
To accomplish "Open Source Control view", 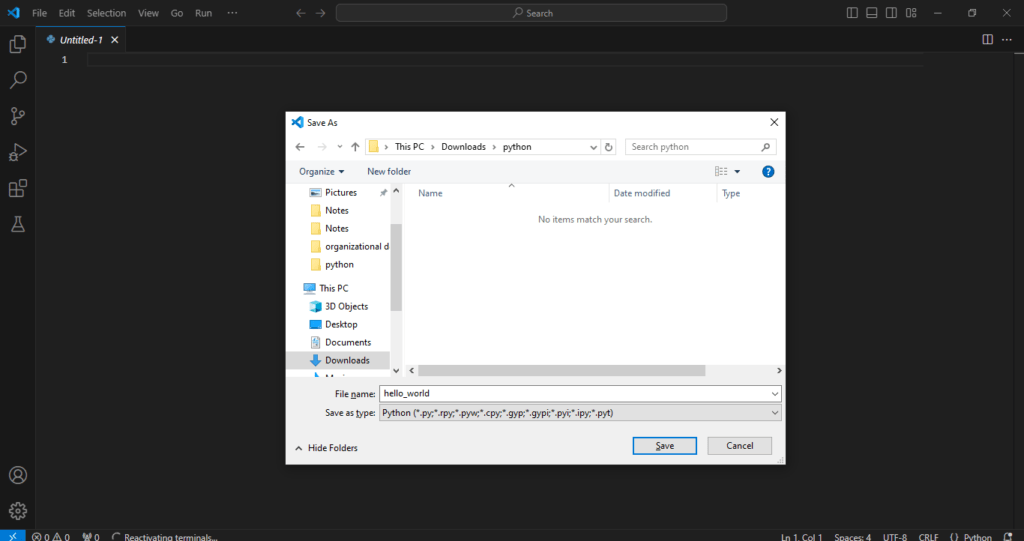I will (18, 116).
